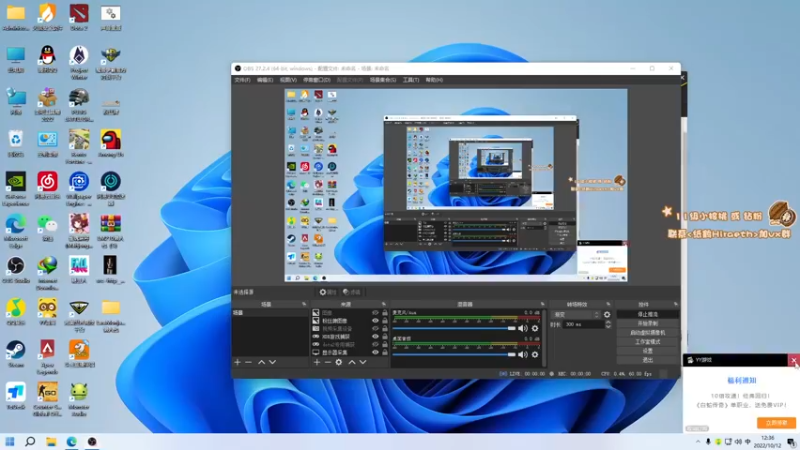Viewport: 800px width, 450px height.
Task: Pop out the 转场特效 dock header icon
Action: tap(608, 304)
